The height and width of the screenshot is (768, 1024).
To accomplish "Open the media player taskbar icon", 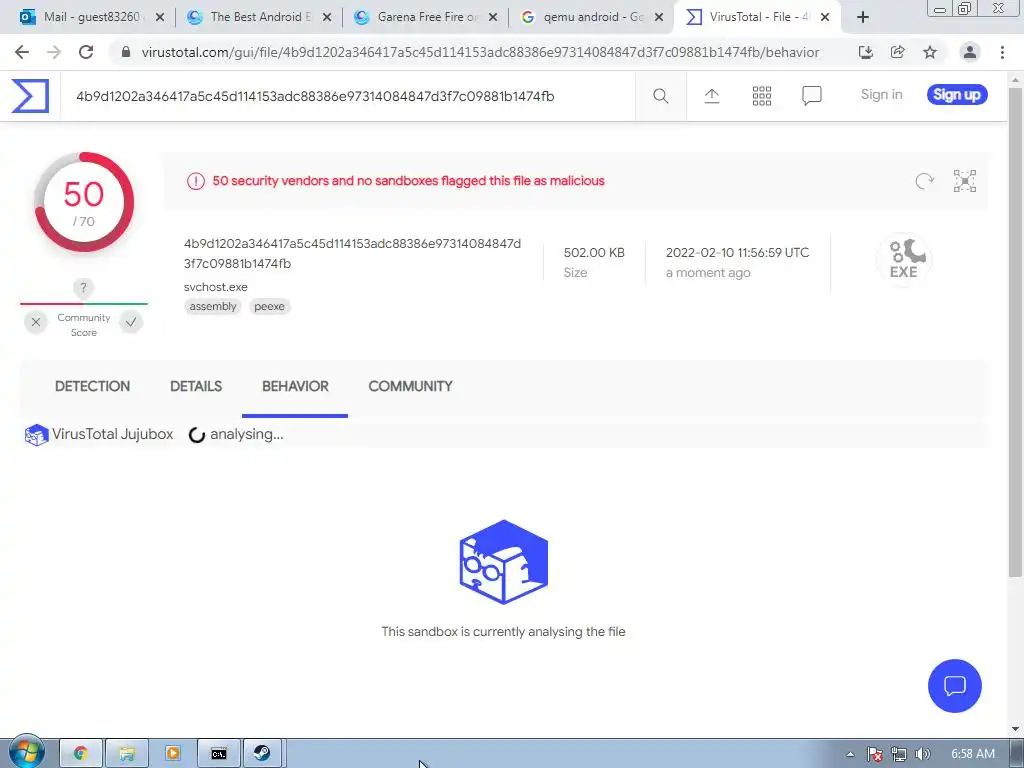I will coord(172,754).
